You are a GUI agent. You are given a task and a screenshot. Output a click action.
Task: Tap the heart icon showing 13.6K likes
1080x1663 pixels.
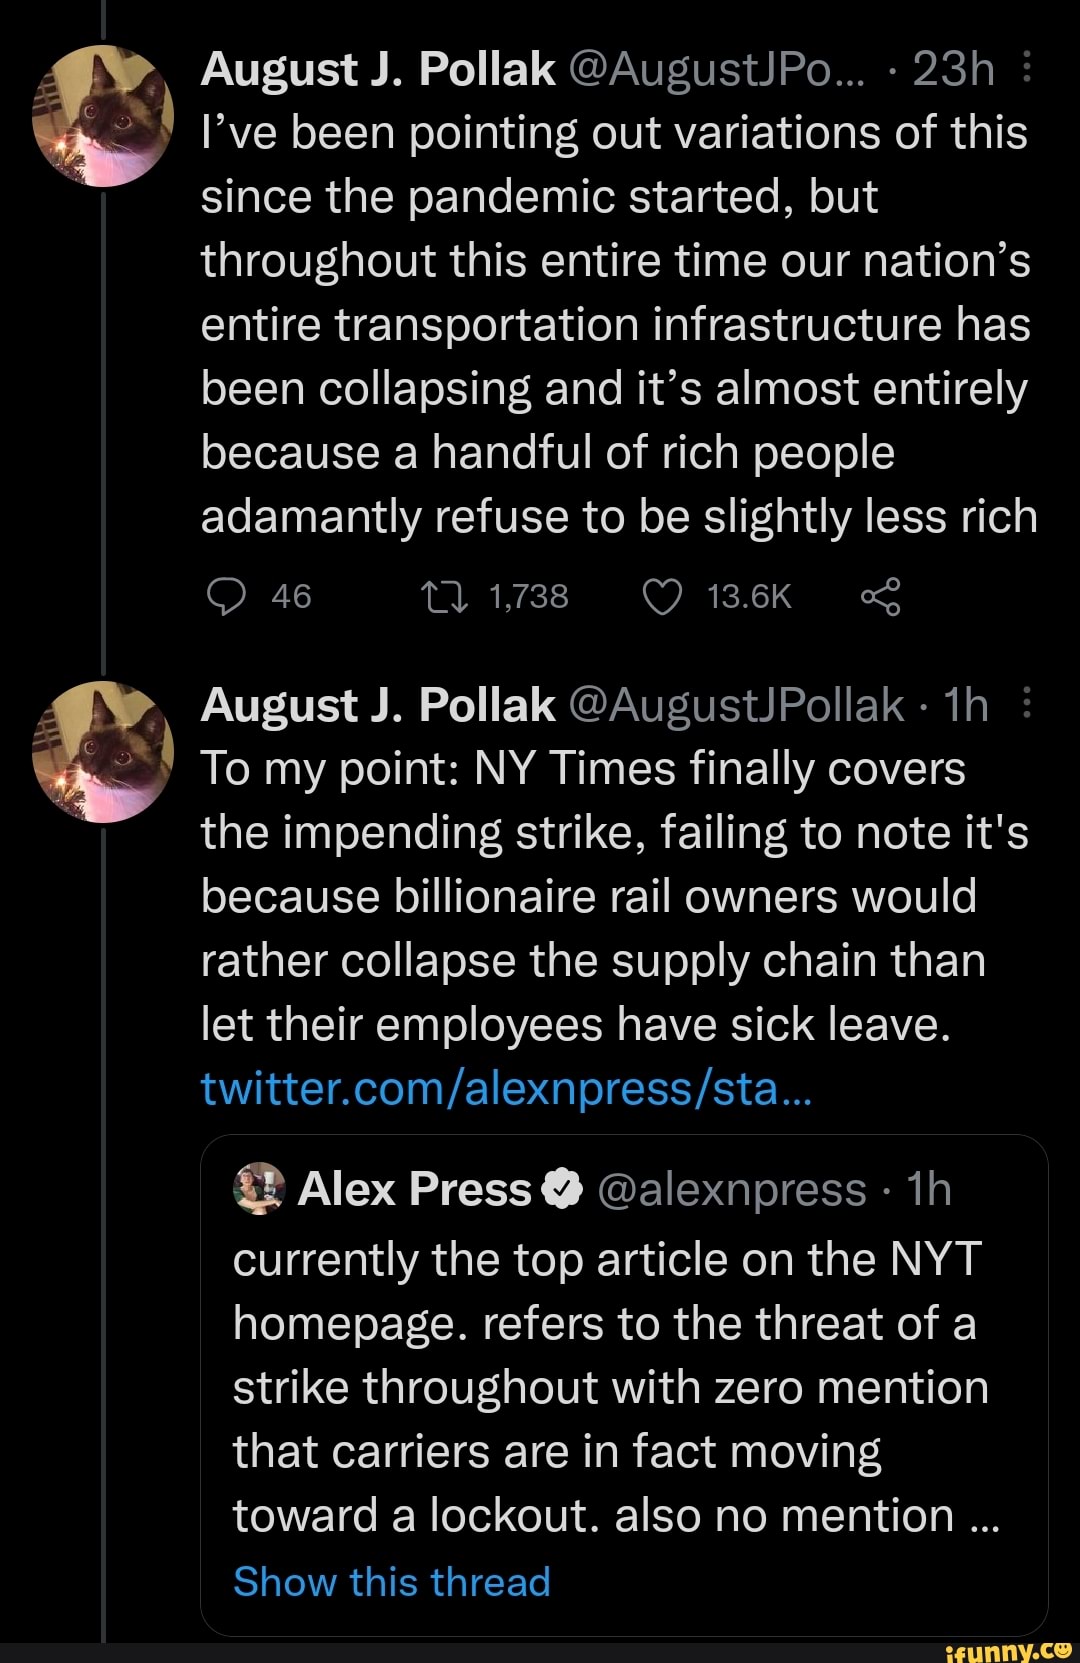(x=664, y=595)
